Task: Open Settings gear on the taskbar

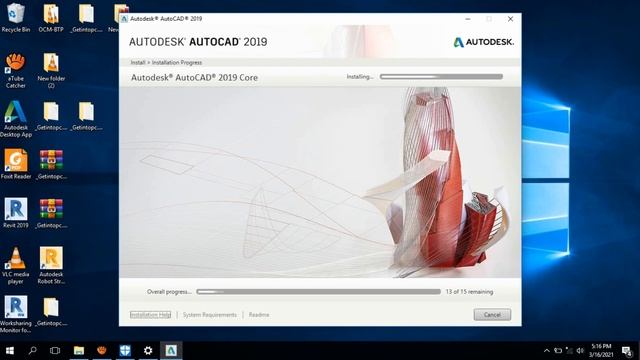Action: pos(148,351)
